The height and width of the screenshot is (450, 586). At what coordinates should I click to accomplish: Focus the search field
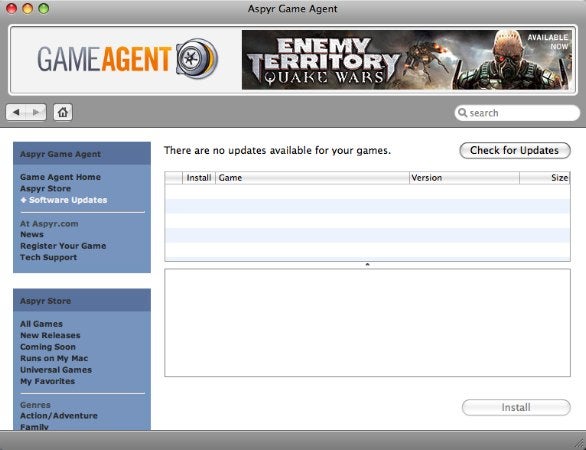[517, 113]
